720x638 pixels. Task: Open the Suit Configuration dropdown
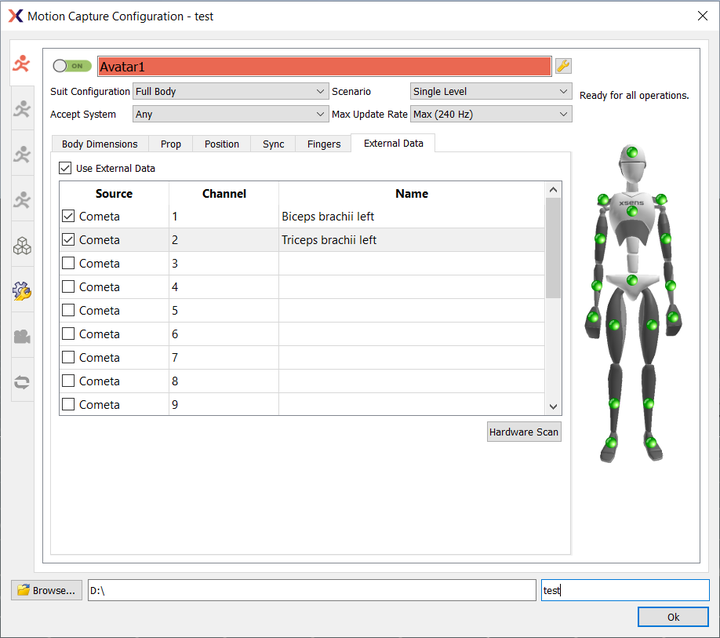pyautogui.click(x=231, y=91)
